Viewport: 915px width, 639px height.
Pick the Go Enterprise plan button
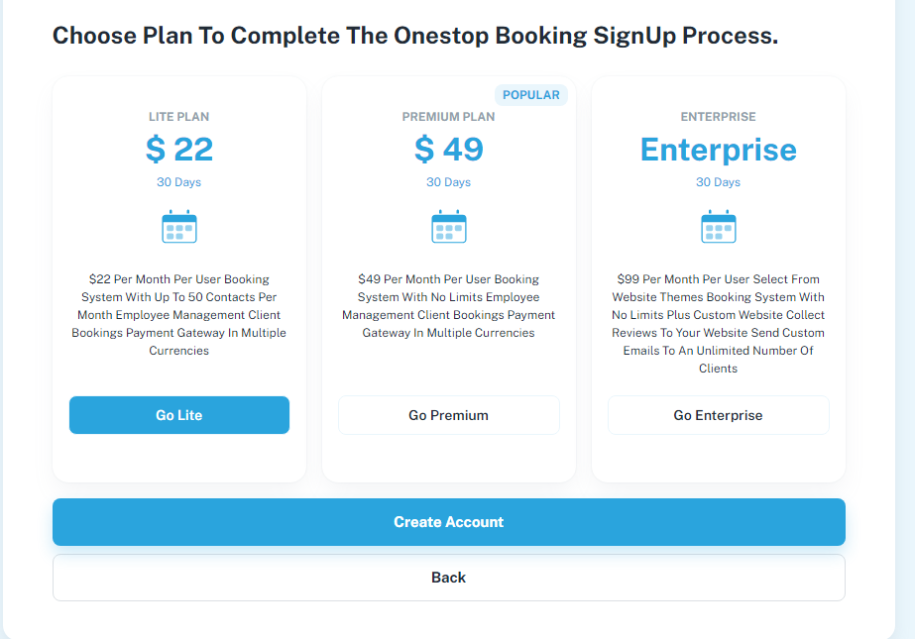pyautogui.click(x=718, y=415)
